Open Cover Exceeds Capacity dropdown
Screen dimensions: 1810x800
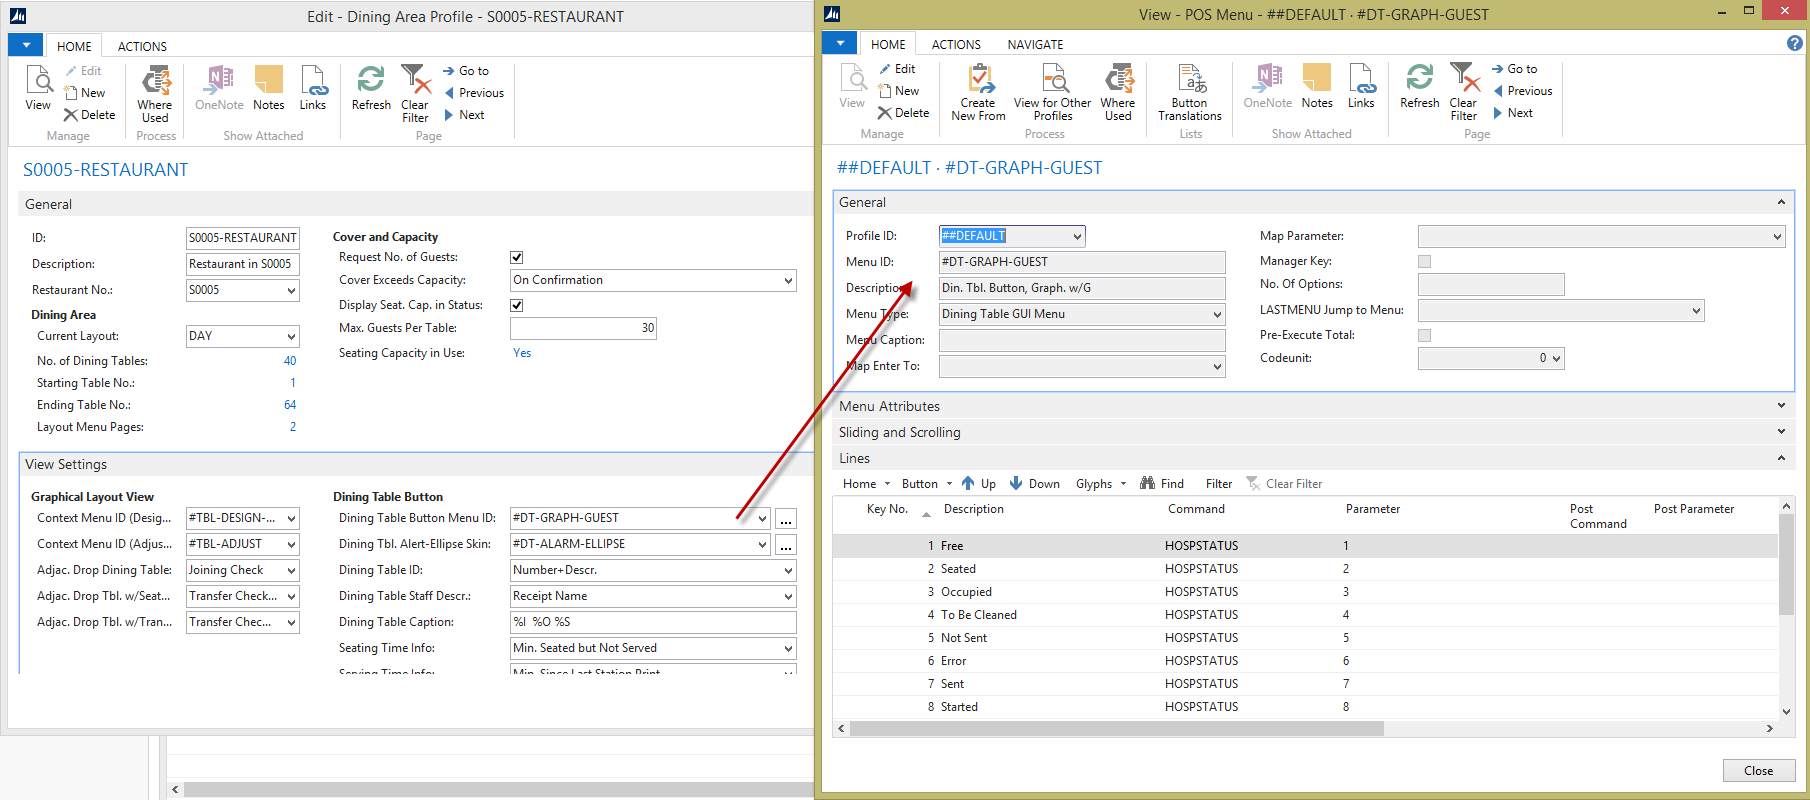(x=789, y=281)
